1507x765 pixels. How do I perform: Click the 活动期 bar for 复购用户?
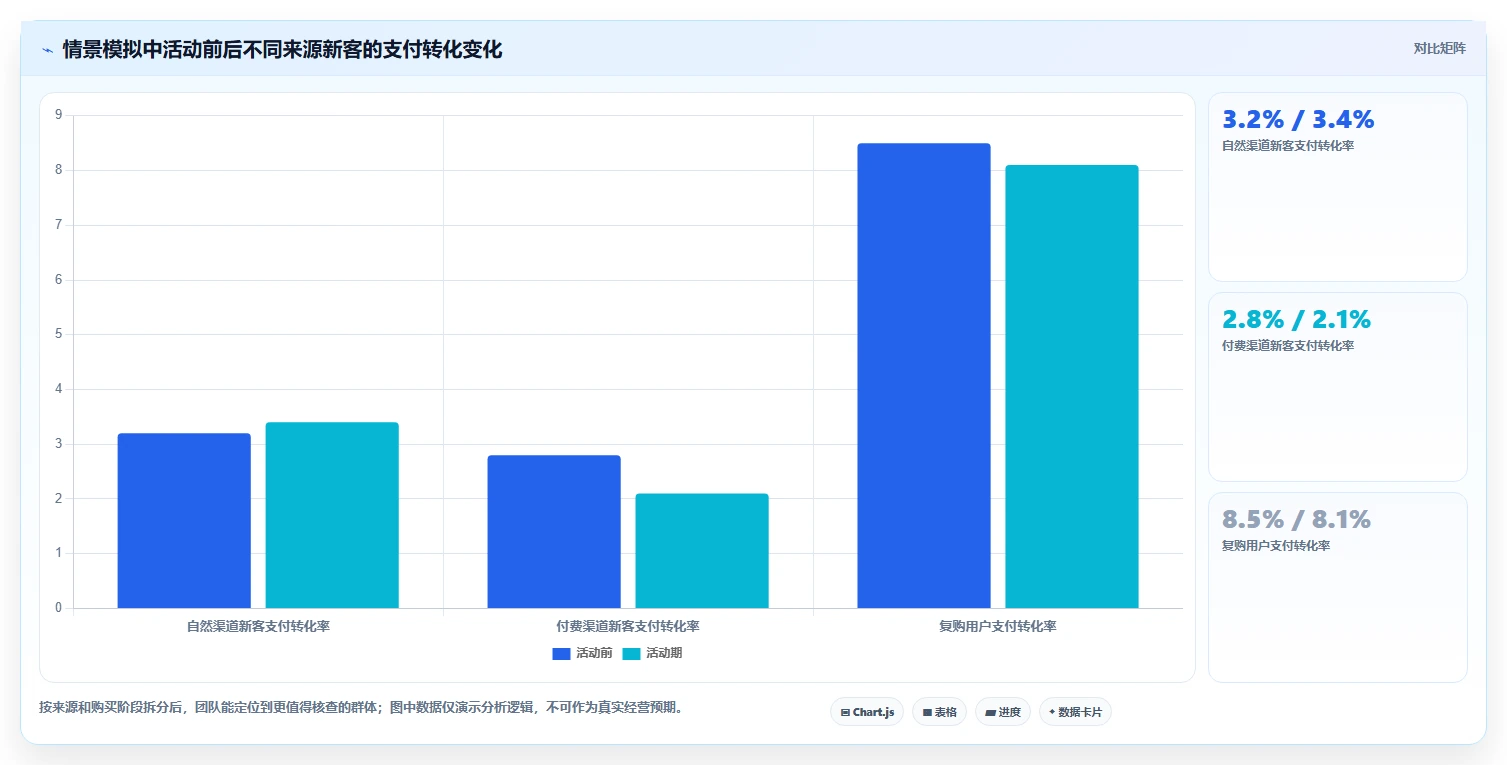[1072, 386]
